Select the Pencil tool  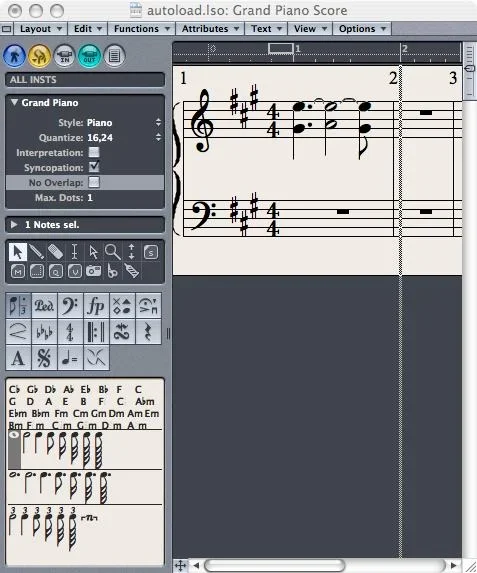pos(37,252)
